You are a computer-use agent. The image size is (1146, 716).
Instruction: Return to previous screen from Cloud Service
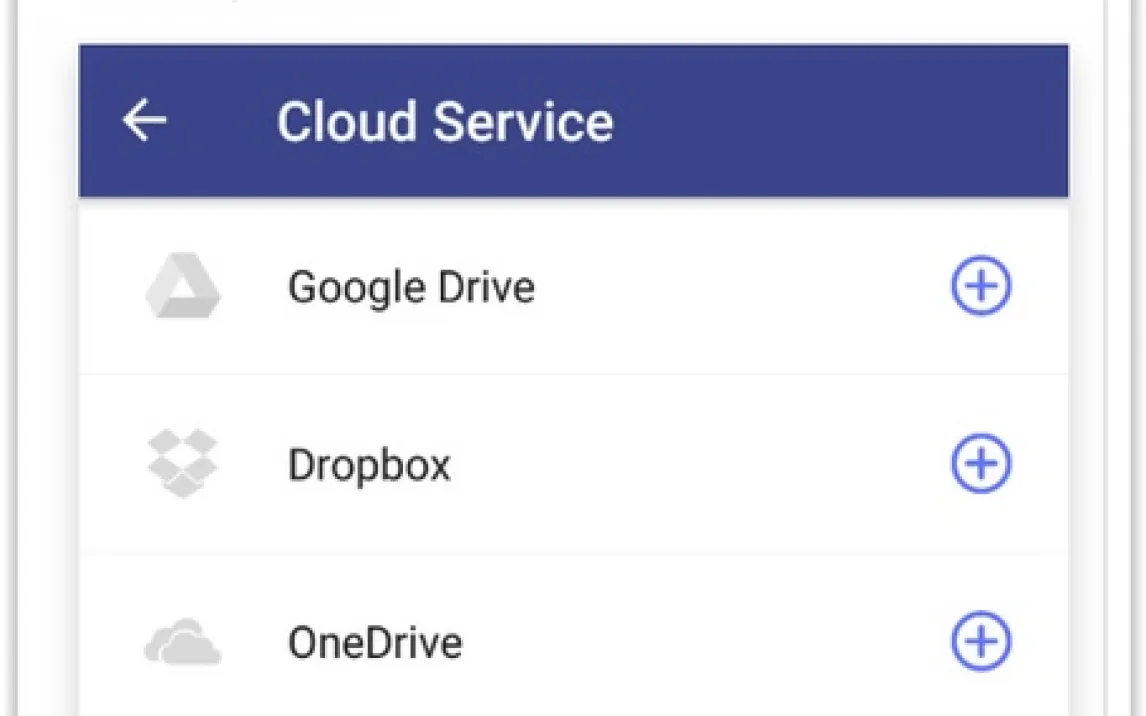pyautogui.click(x=144, y=121)
